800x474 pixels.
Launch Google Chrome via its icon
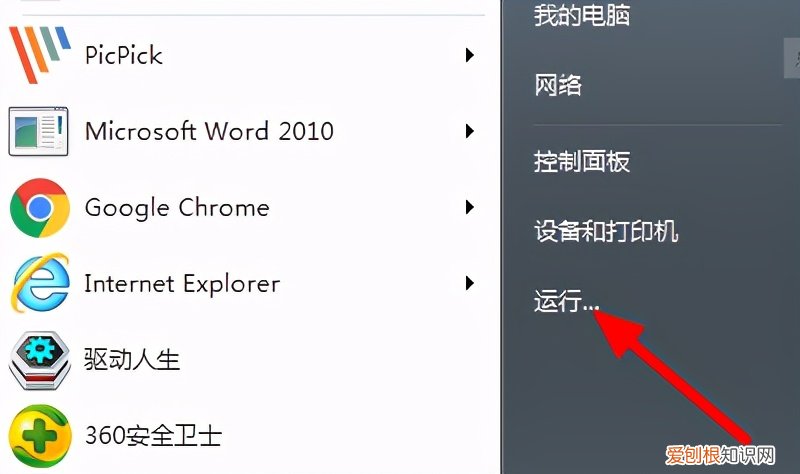coord(40,208)
